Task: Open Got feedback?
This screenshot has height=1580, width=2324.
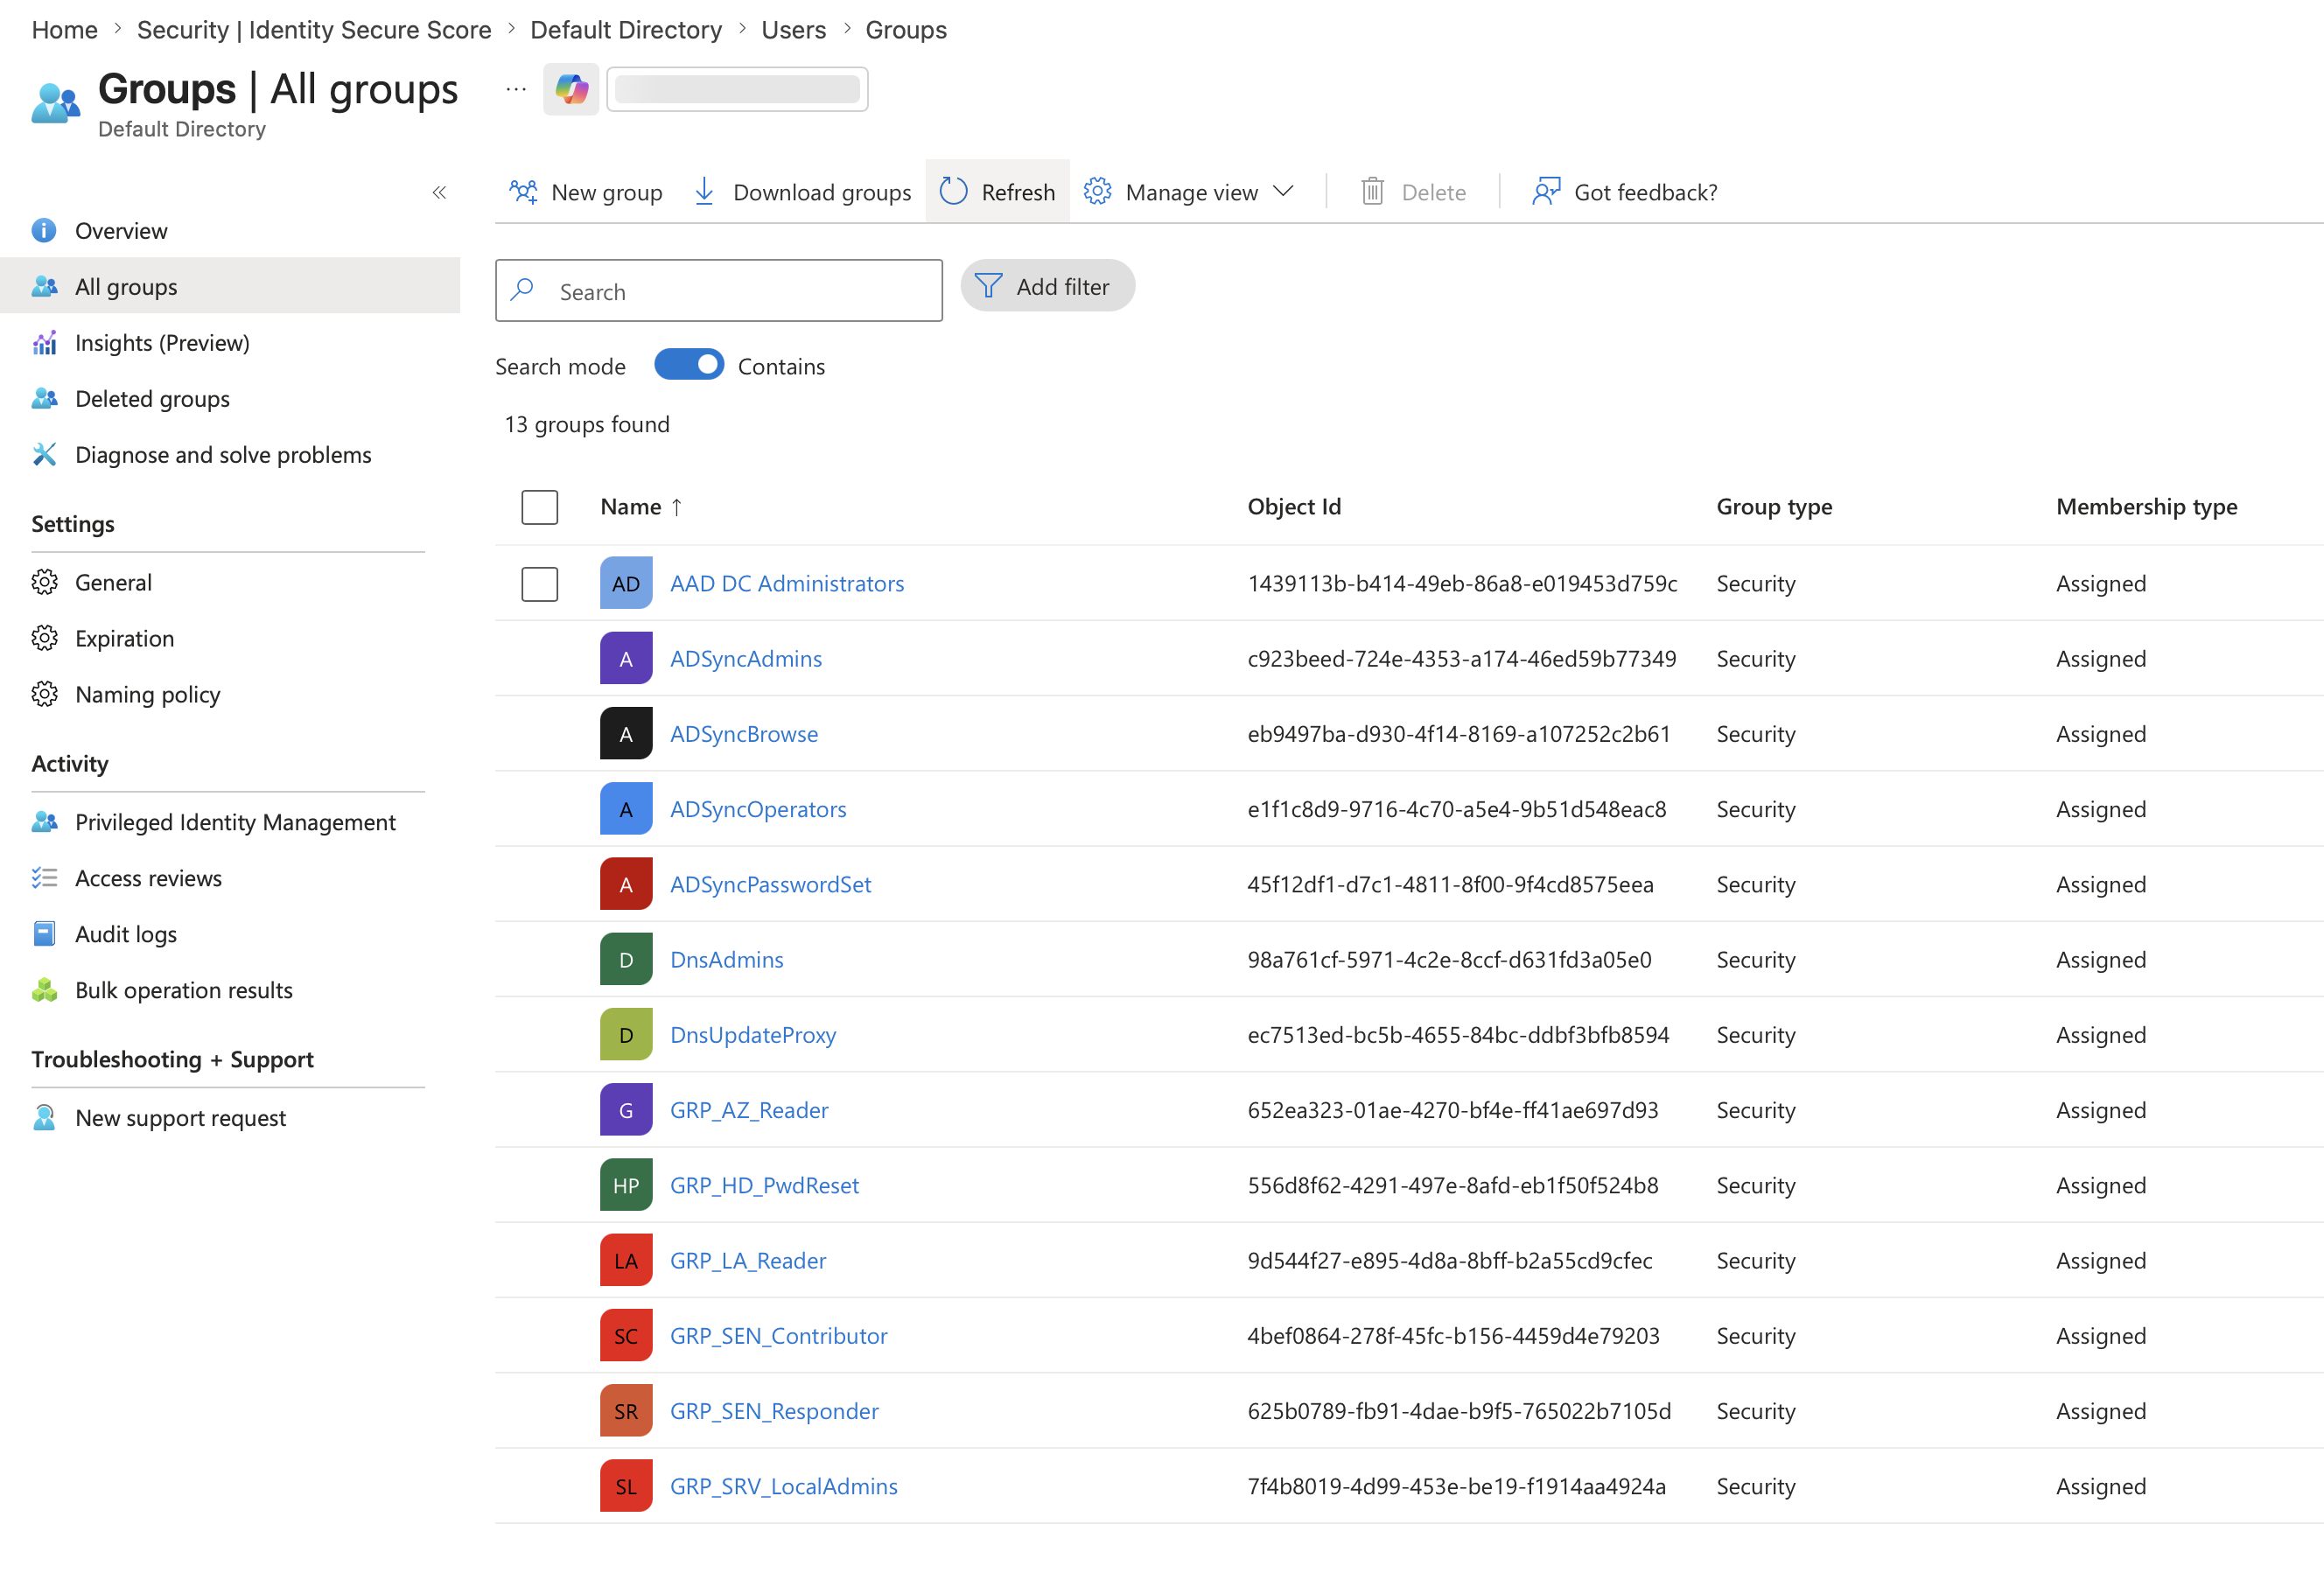Action: coord(1624,192)
